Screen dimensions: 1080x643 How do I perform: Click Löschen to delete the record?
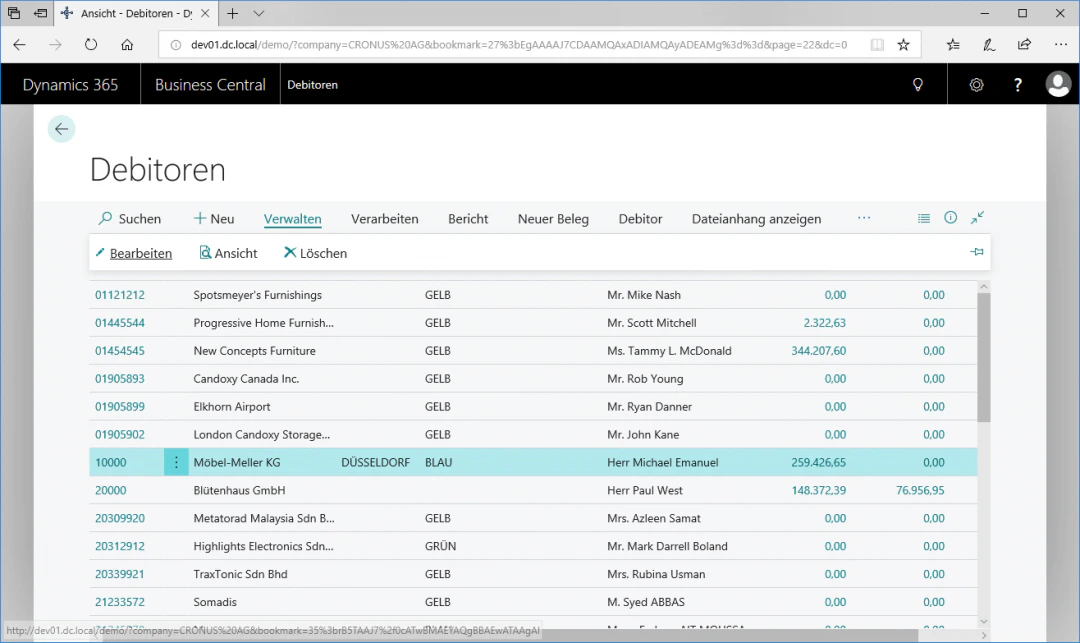315,253
